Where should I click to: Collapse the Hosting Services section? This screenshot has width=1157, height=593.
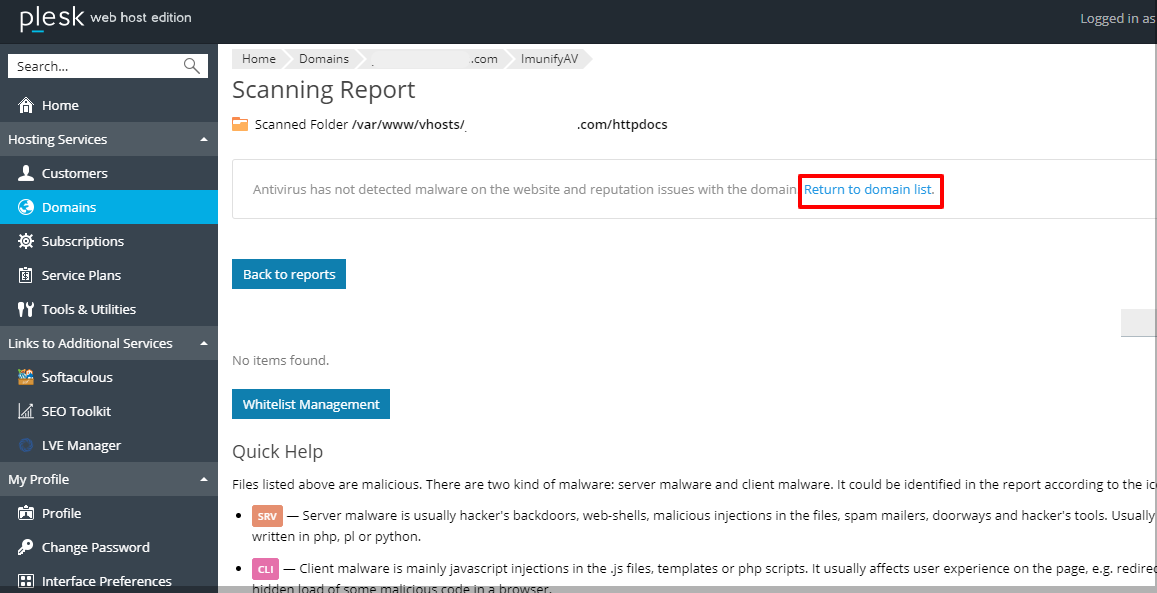point(204,139)
